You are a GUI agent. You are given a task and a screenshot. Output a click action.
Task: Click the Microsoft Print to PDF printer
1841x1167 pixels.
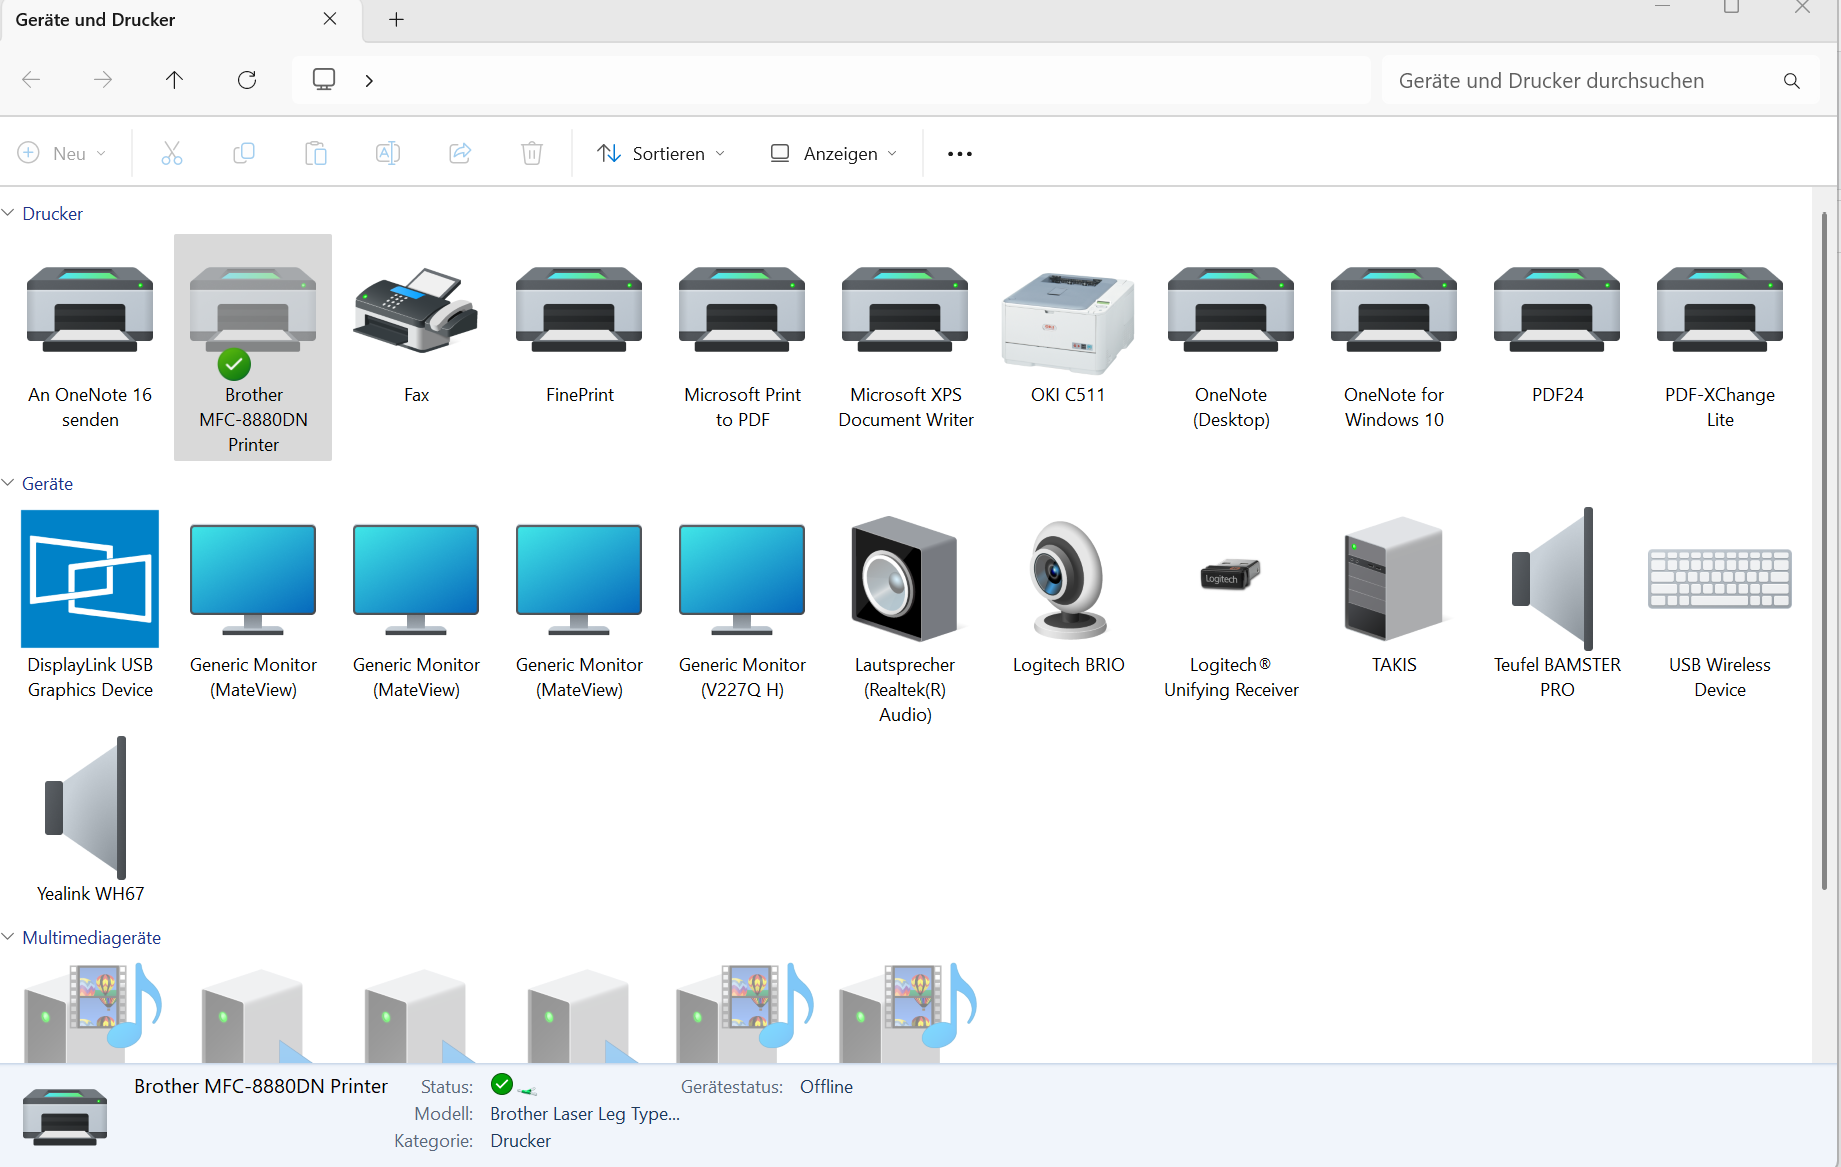click(x=741, y=312)
